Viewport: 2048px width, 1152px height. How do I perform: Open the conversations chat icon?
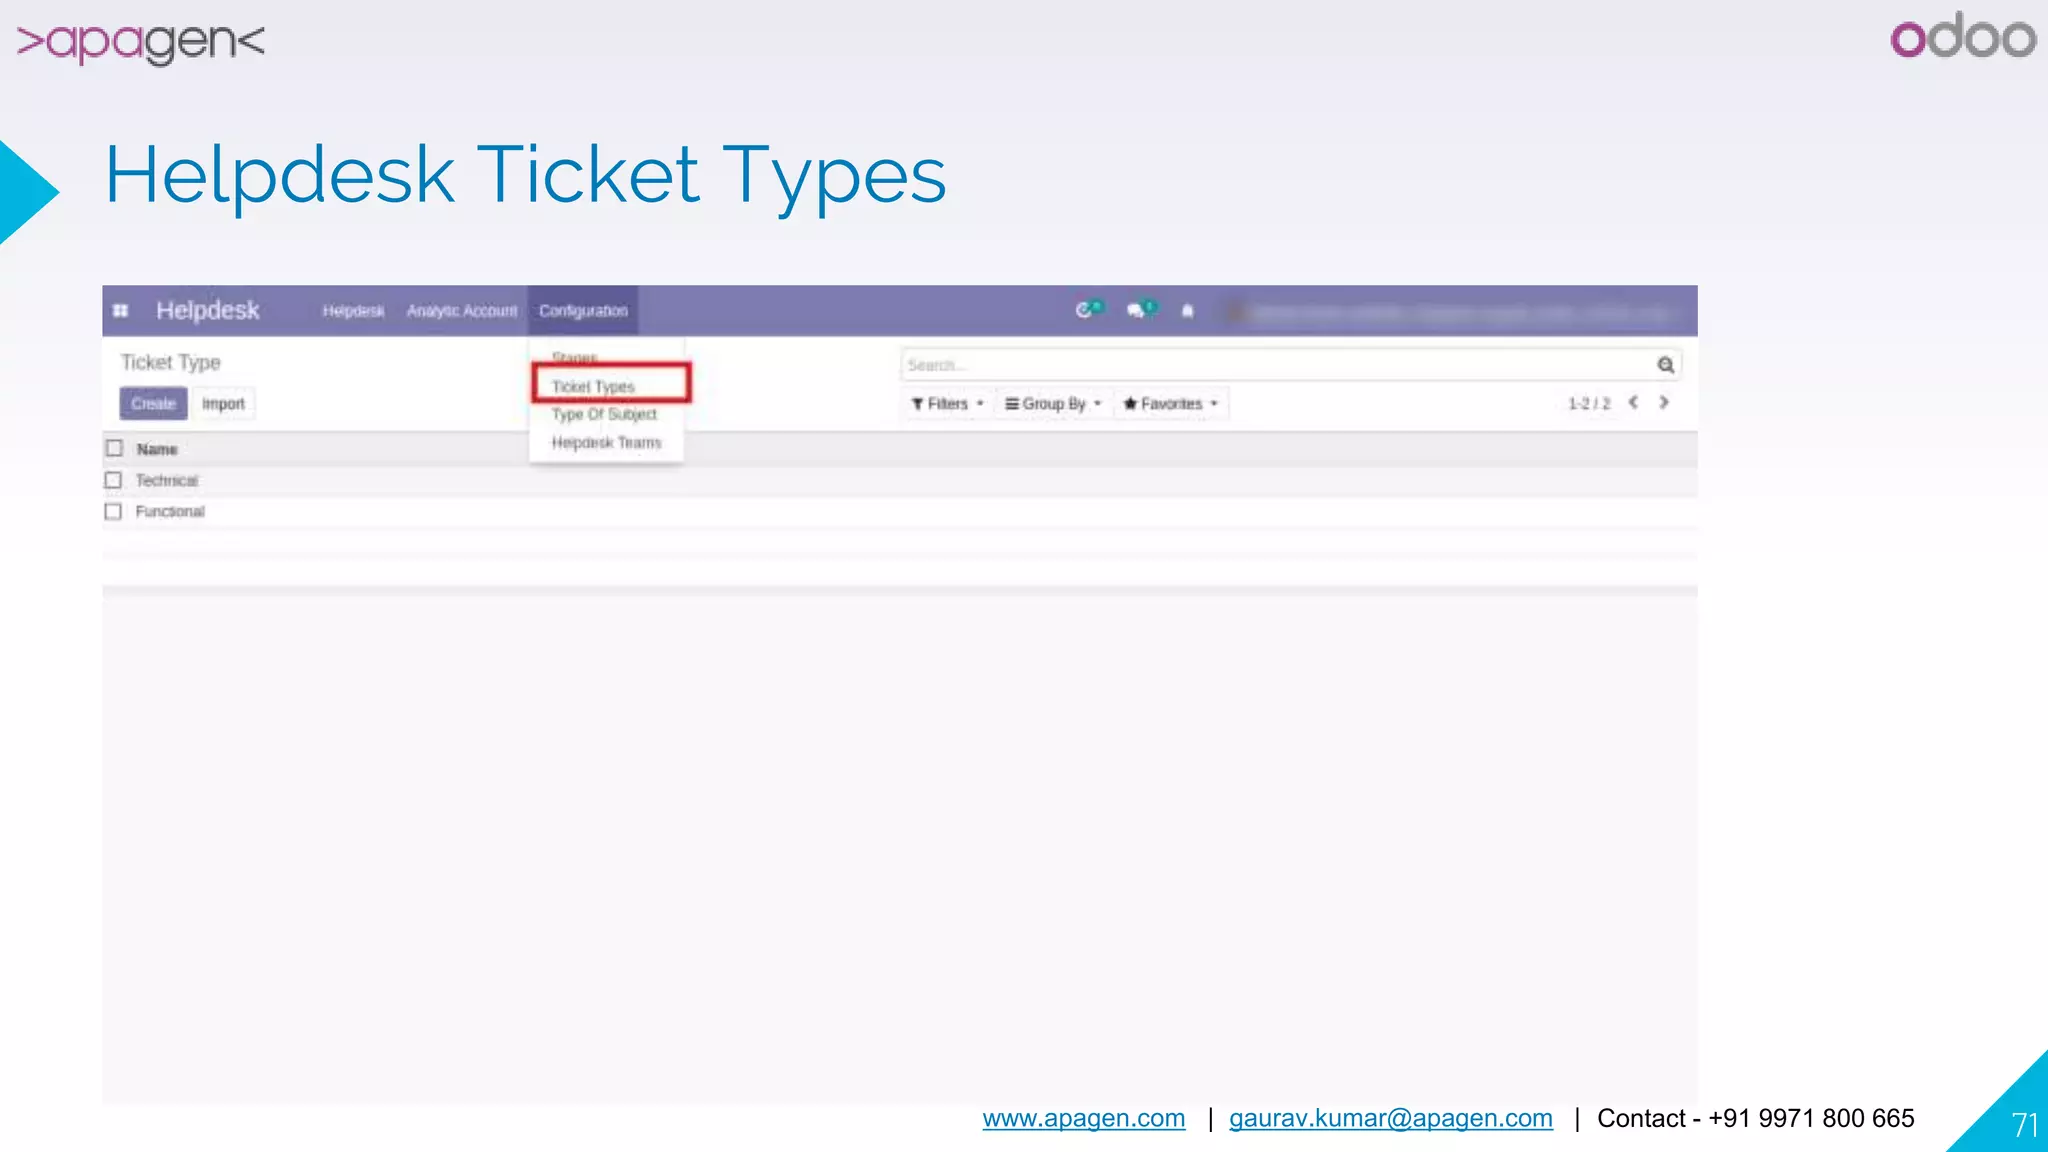(x=1136, y=310)
